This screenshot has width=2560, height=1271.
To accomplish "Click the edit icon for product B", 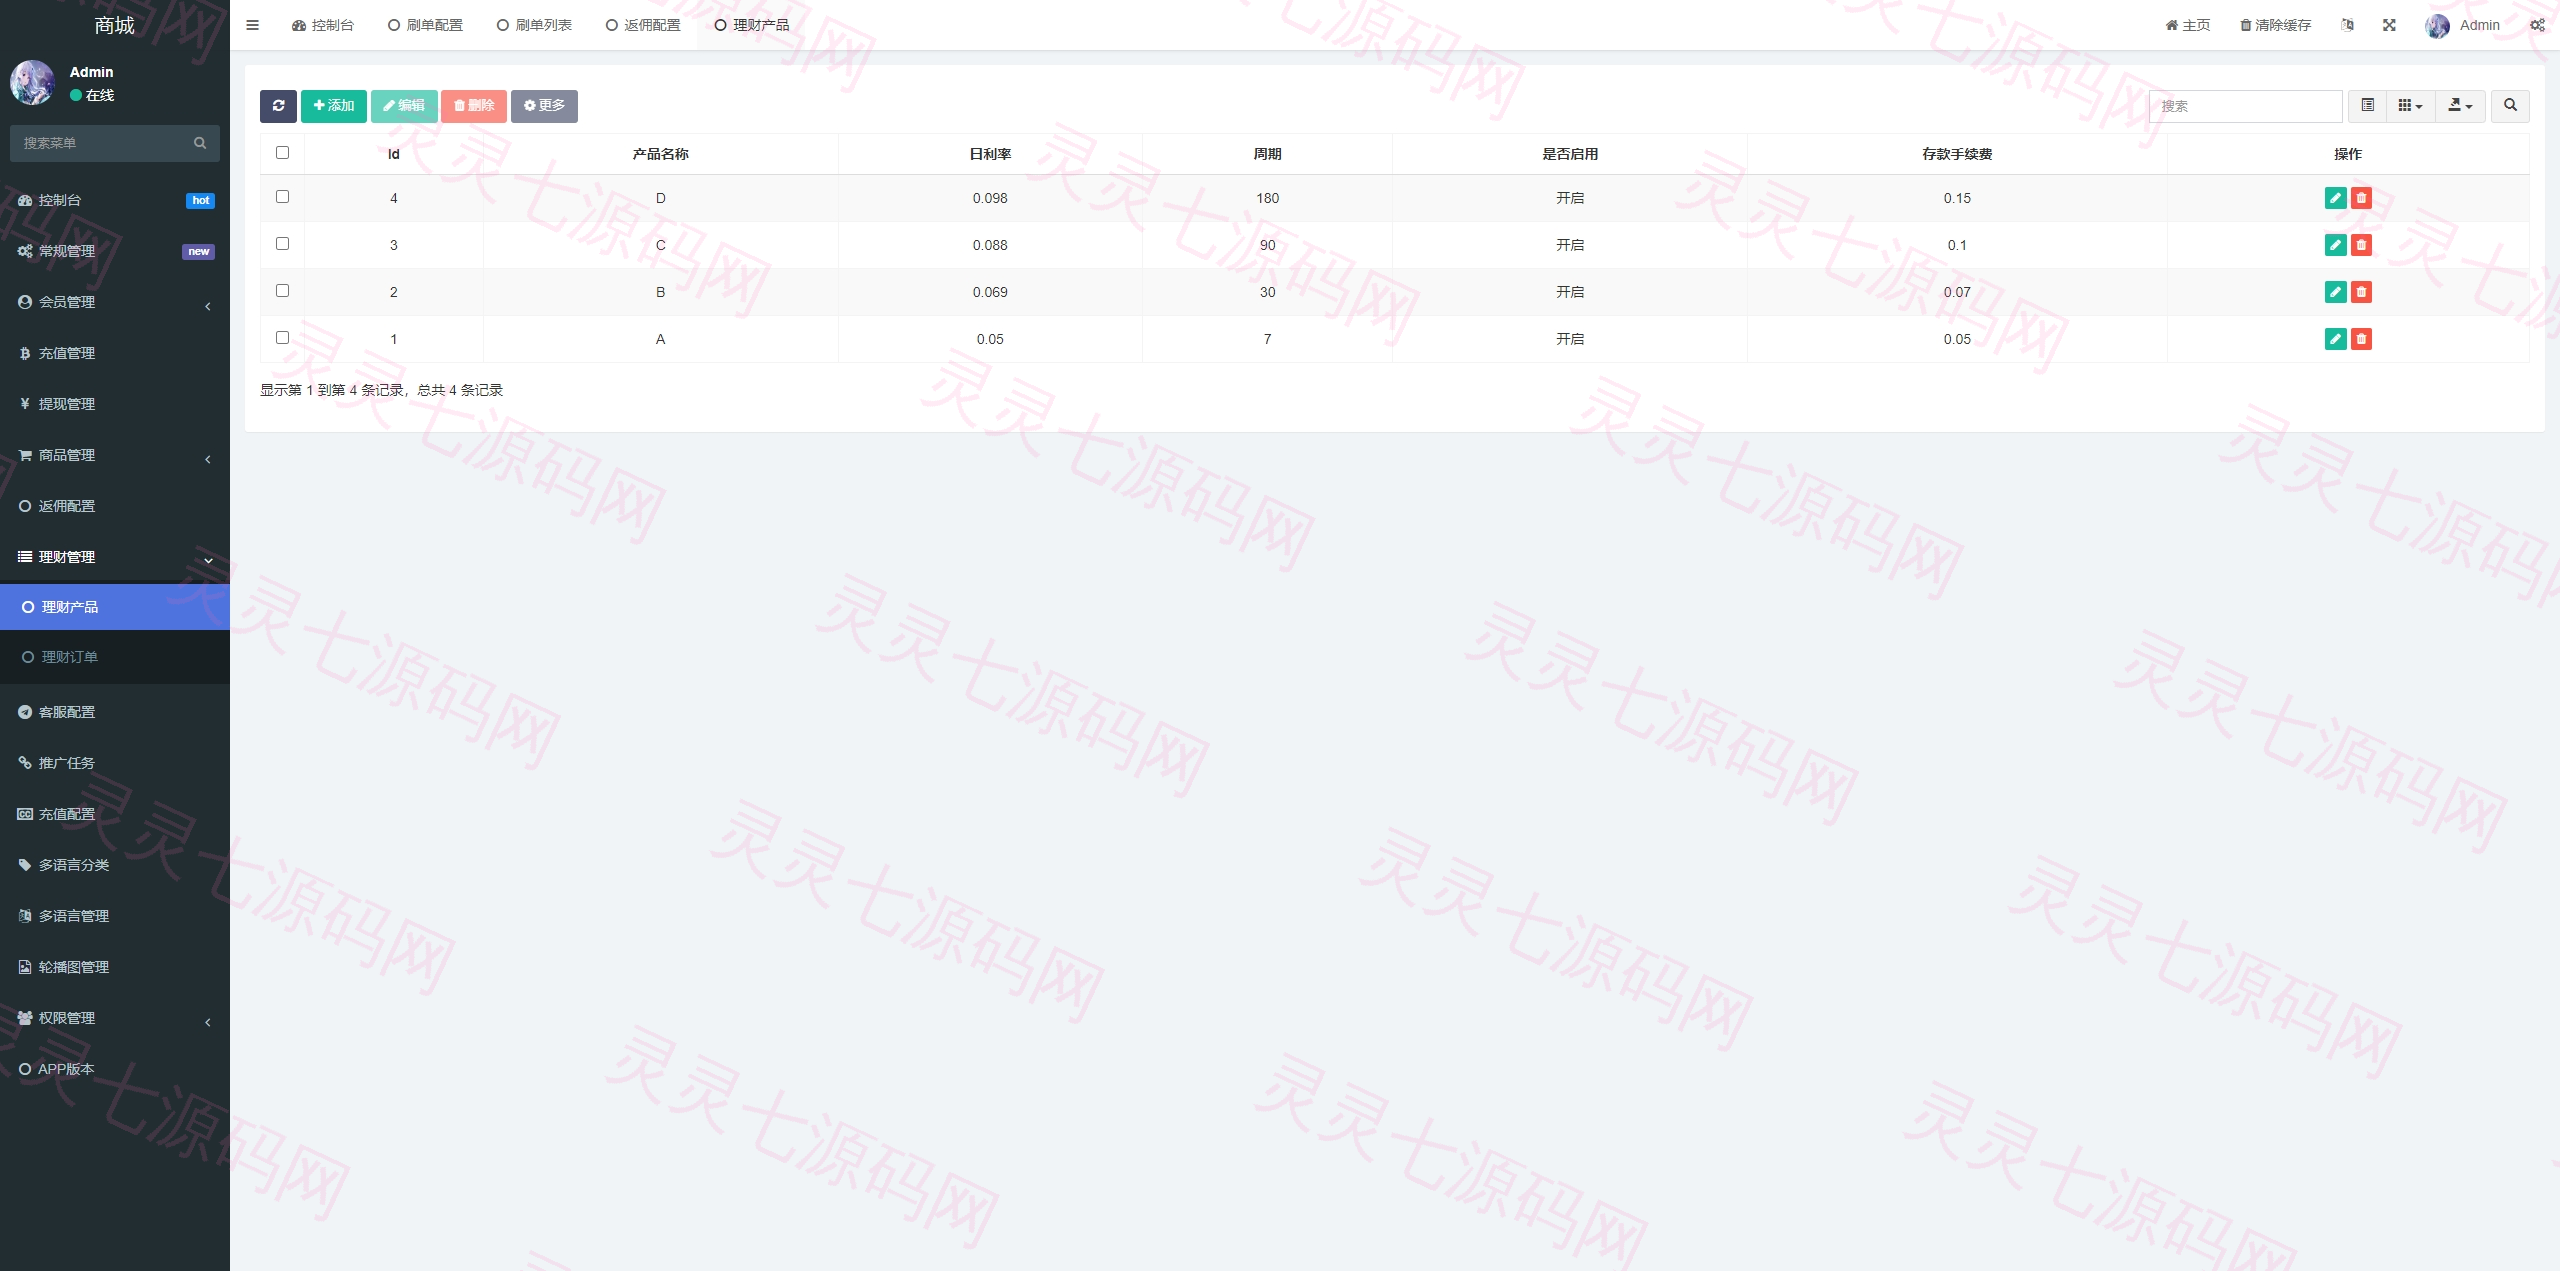I will pyautogui.click(x=2335, y=292).
